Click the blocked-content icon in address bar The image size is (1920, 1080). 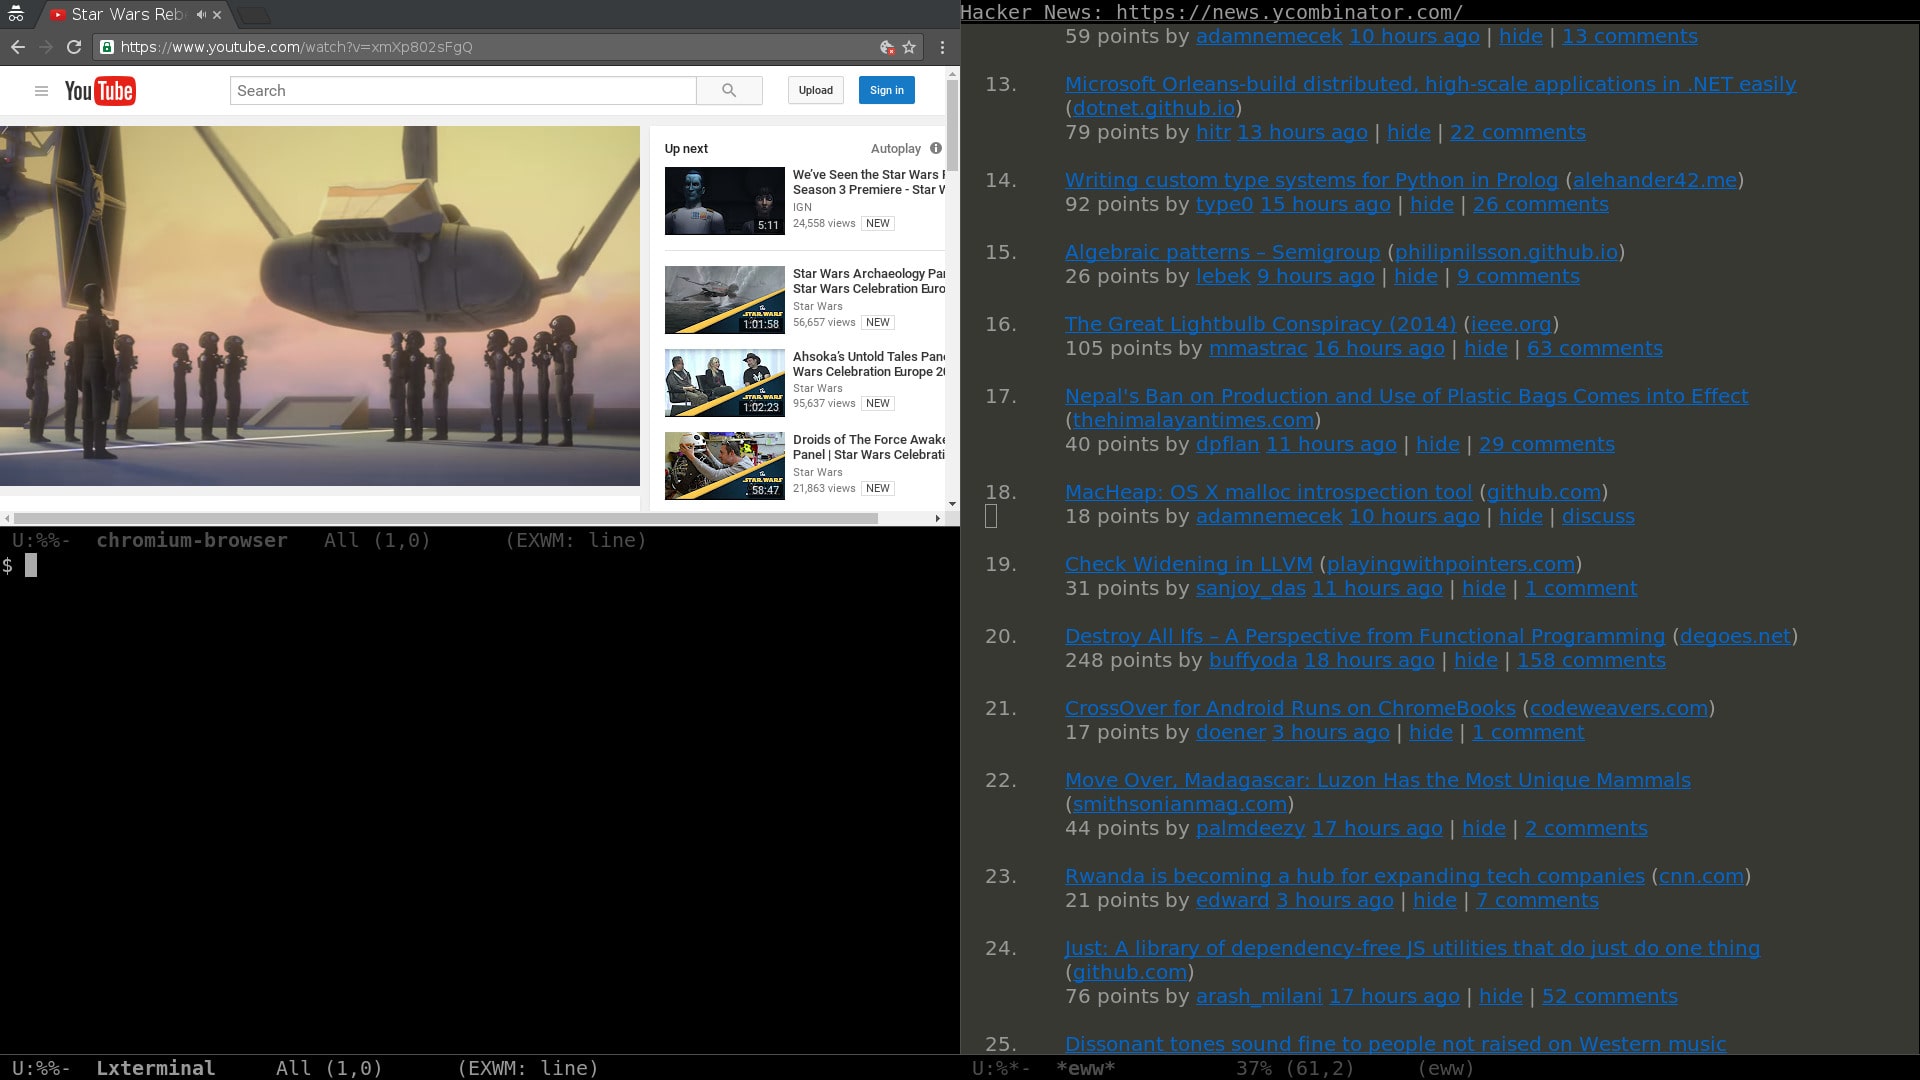[x=886, y=47]
